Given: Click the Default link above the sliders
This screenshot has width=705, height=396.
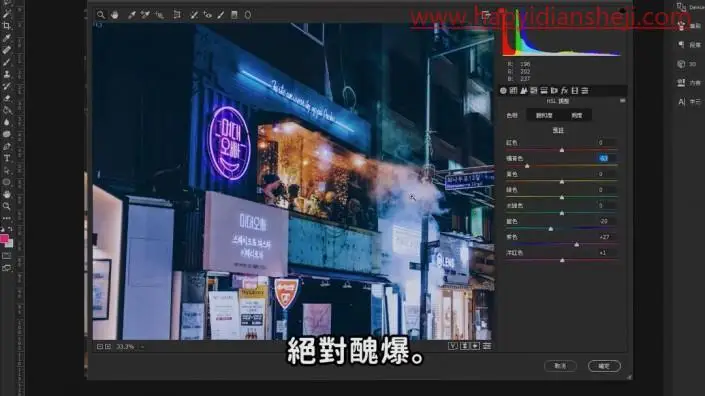Looking at the screenshot, I should tap(558, 130).
